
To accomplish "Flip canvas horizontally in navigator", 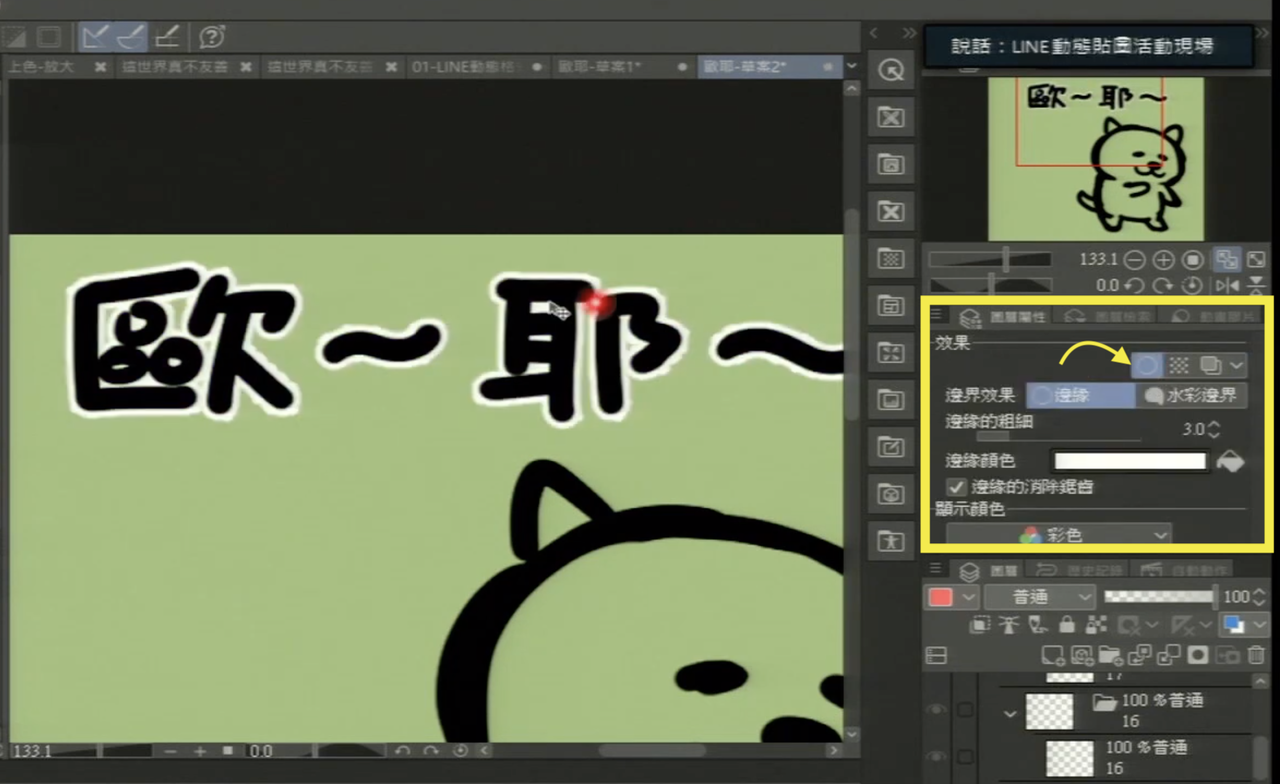I will coord(1227,285).
